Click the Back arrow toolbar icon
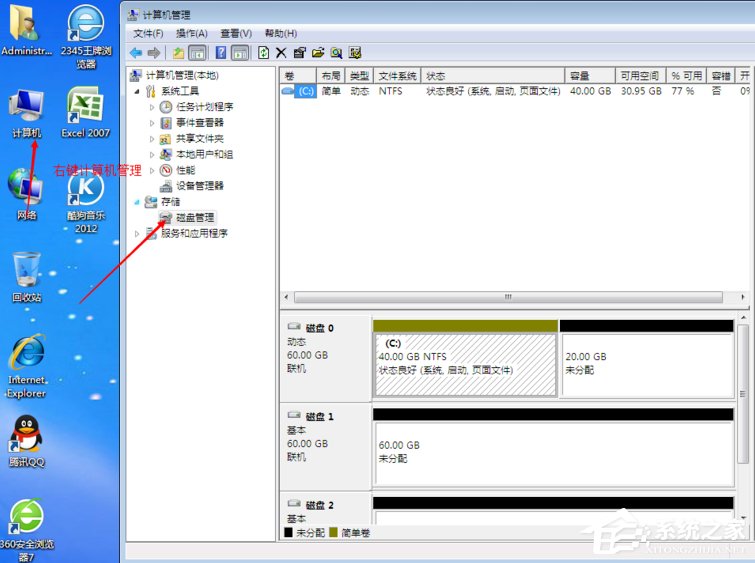The image size is (755, 563). [136, 52]
